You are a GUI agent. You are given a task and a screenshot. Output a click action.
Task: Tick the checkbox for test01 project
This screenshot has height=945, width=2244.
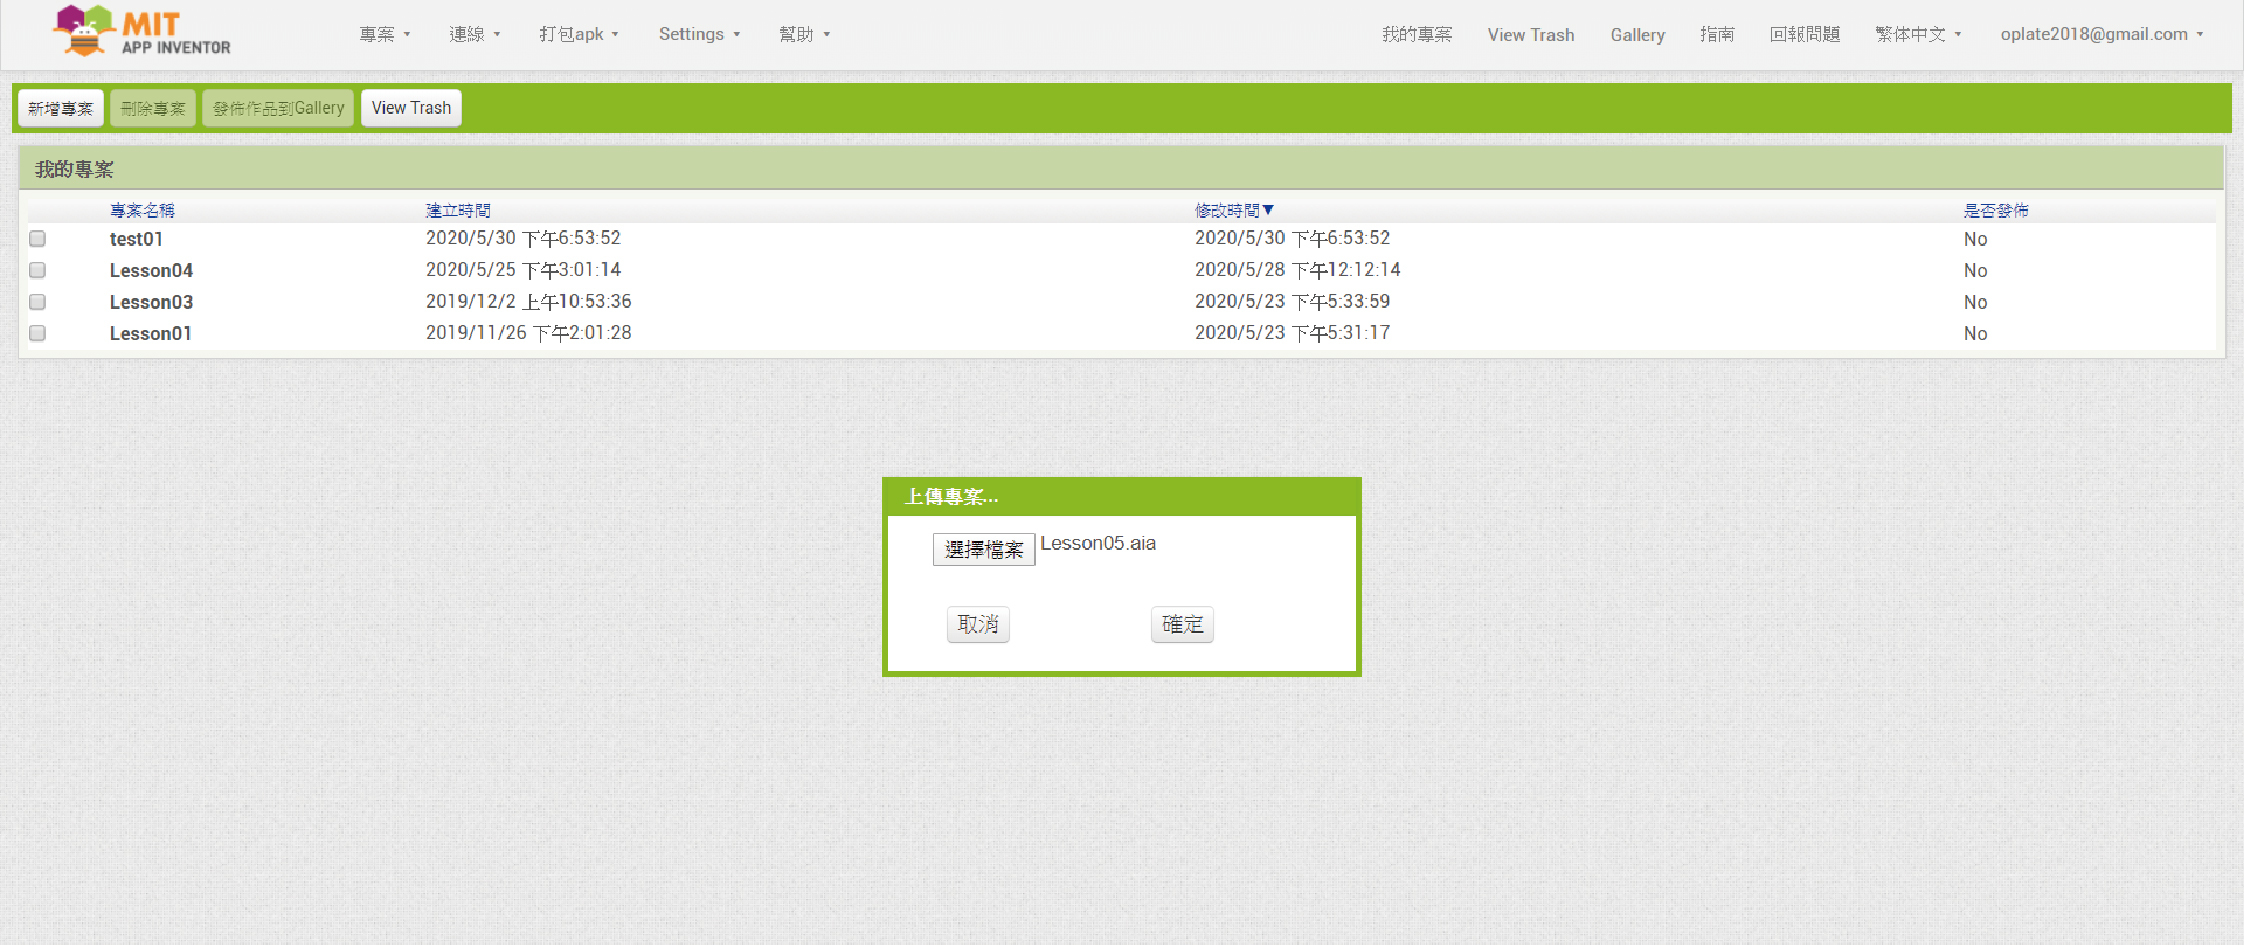(38, 239)
